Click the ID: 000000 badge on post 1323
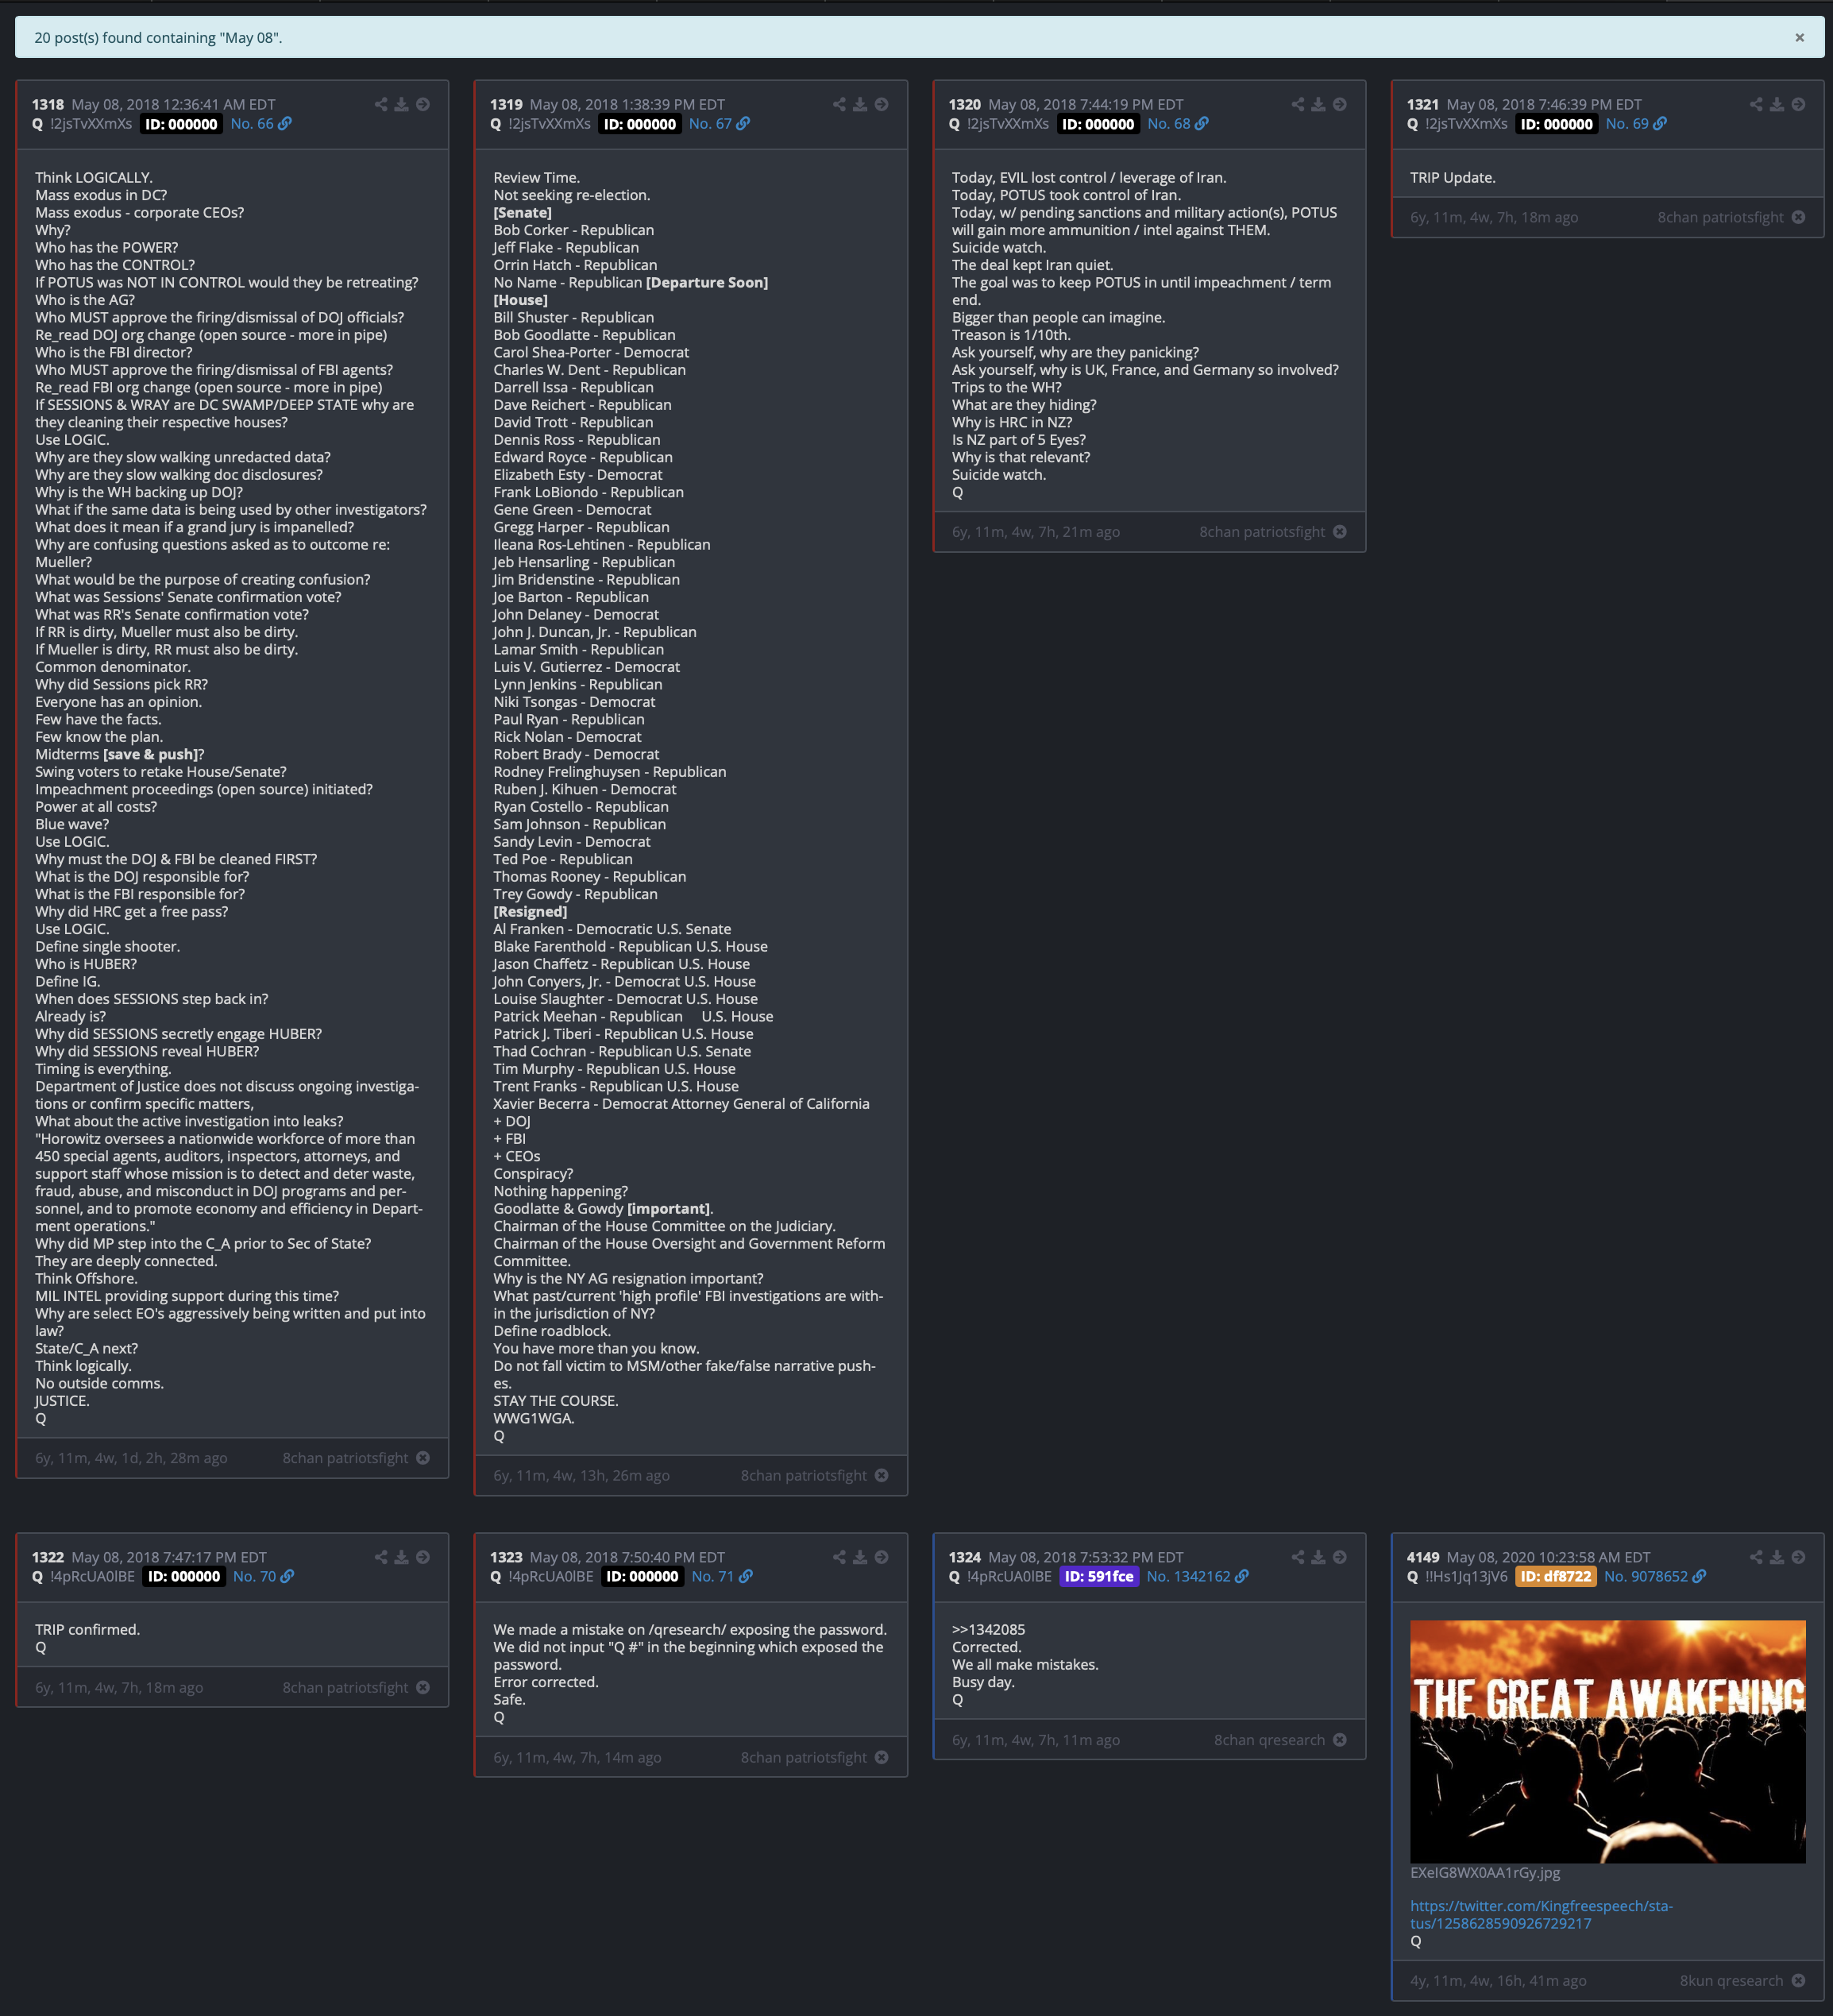1833x2016 pixels. [642, 1576]
